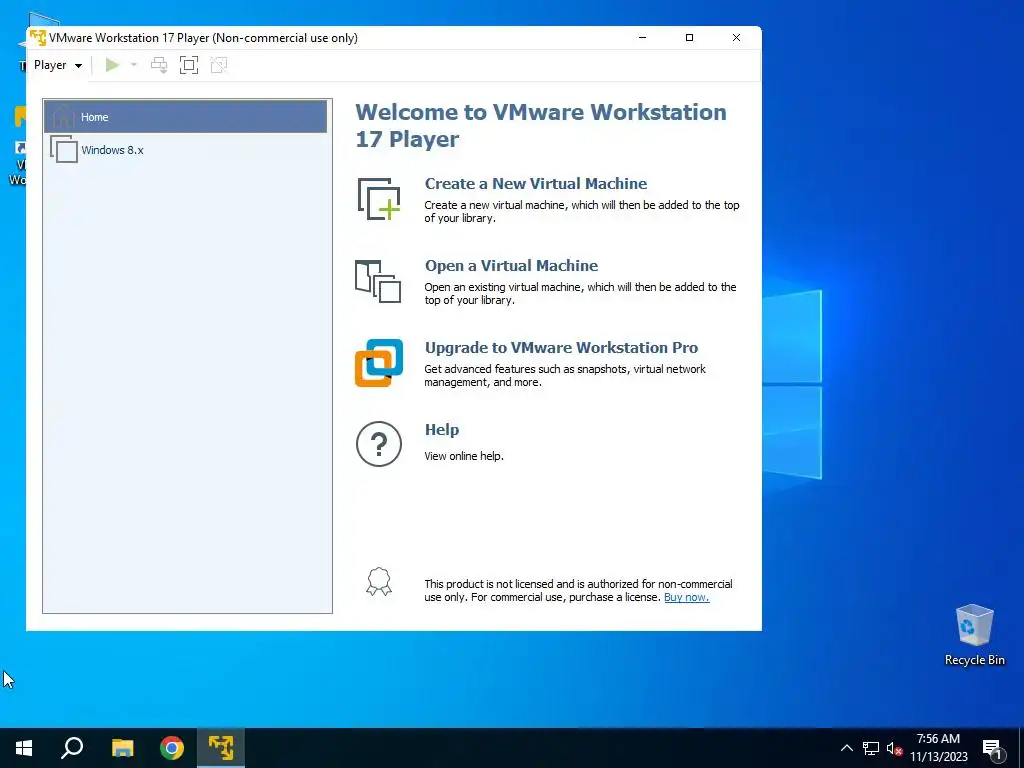Follow the Buy now link
The image size is (1024, 768).
click(x=686, y=597)
